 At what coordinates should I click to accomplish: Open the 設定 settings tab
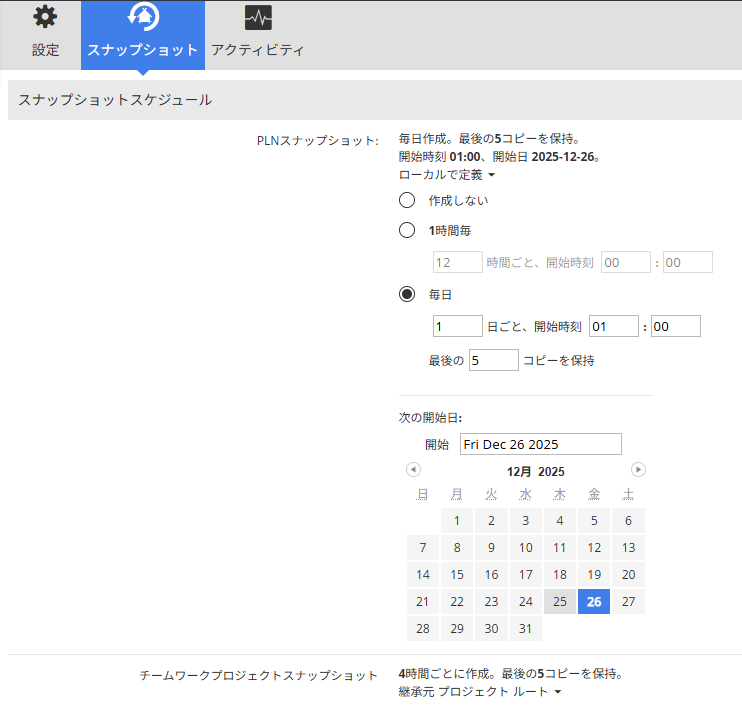coord(45,35)
